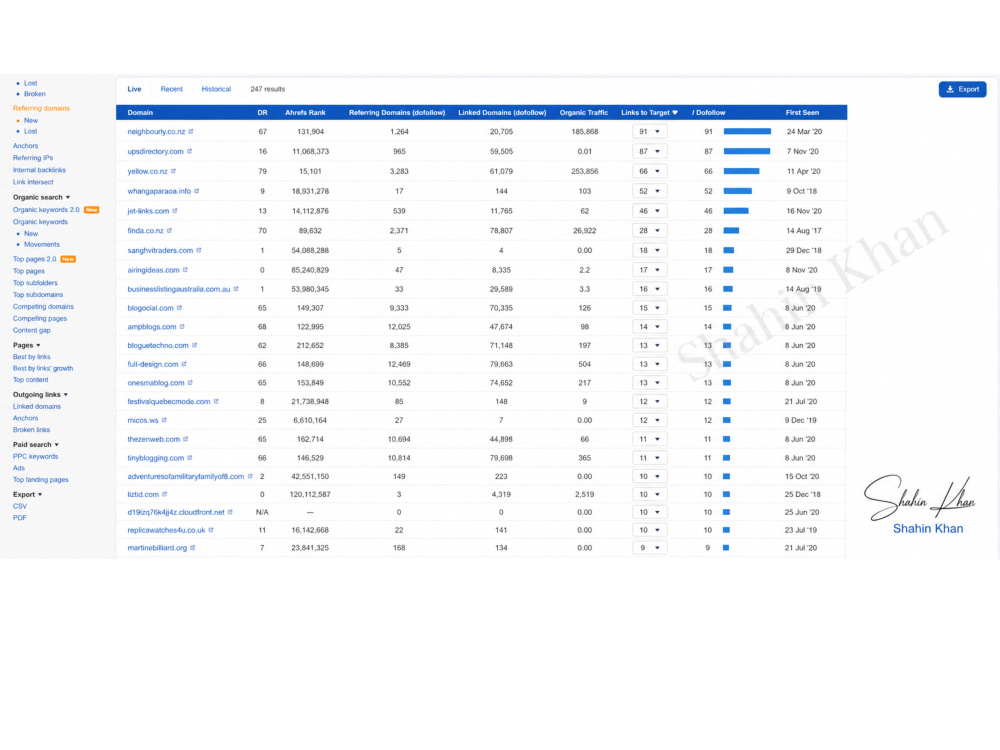Open the neighbourly.co.nz domain link
The height and width of the screenshot is (750, 1000).
156,131
